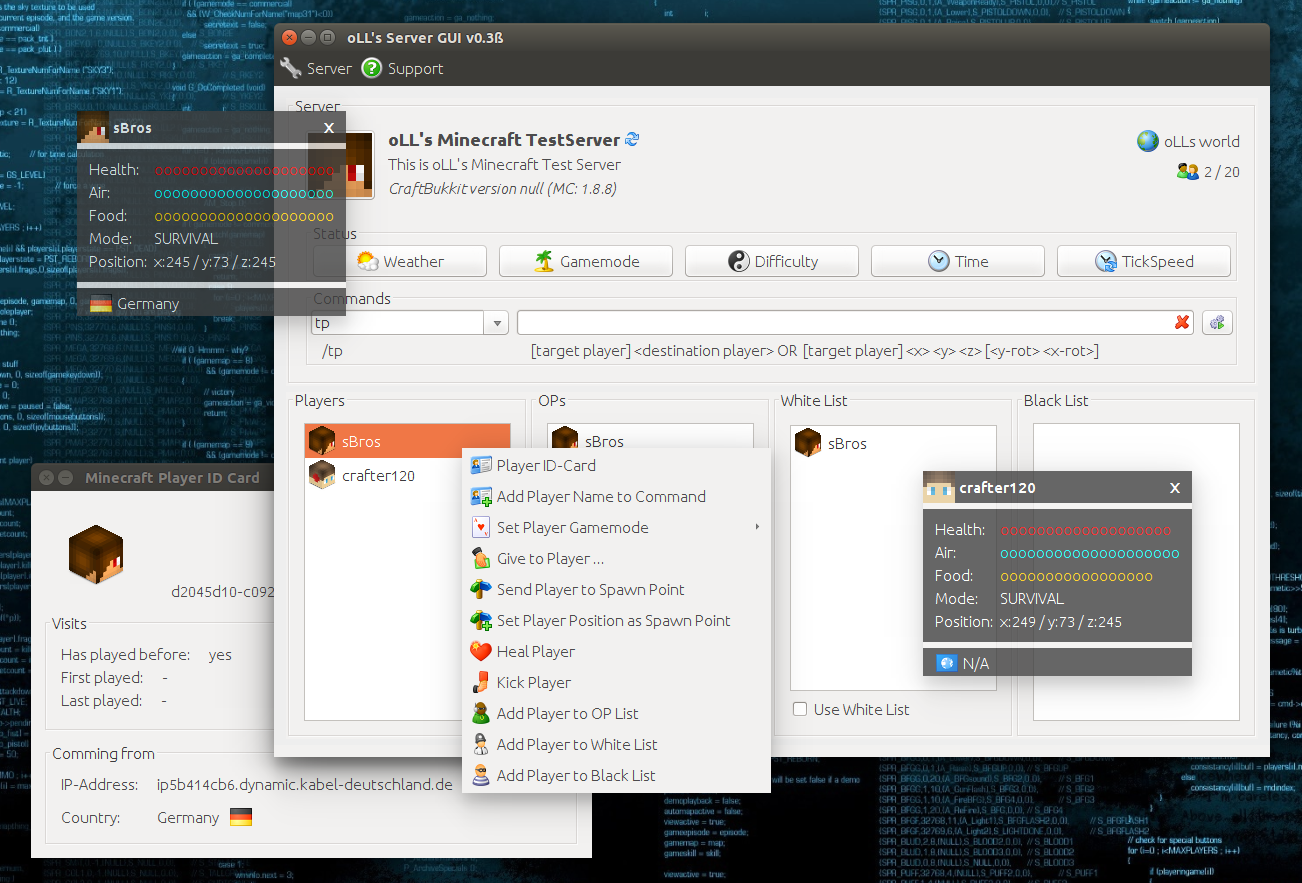Click the N/A globe icon in crafter120 popup
The height and width of the screenshot is (883, 1302).
click(946, 663)
